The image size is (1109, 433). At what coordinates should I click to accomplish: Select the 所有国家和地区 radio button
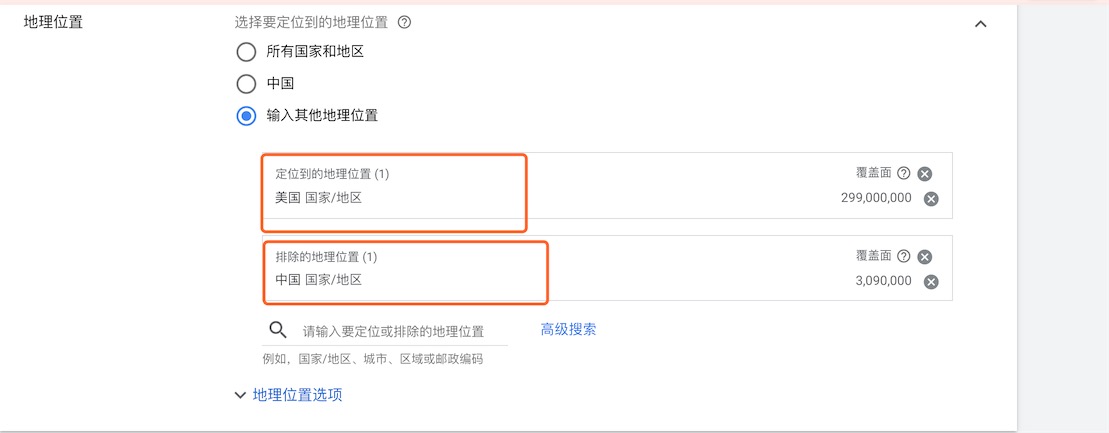pyautogui.click(x=246, y=52)
